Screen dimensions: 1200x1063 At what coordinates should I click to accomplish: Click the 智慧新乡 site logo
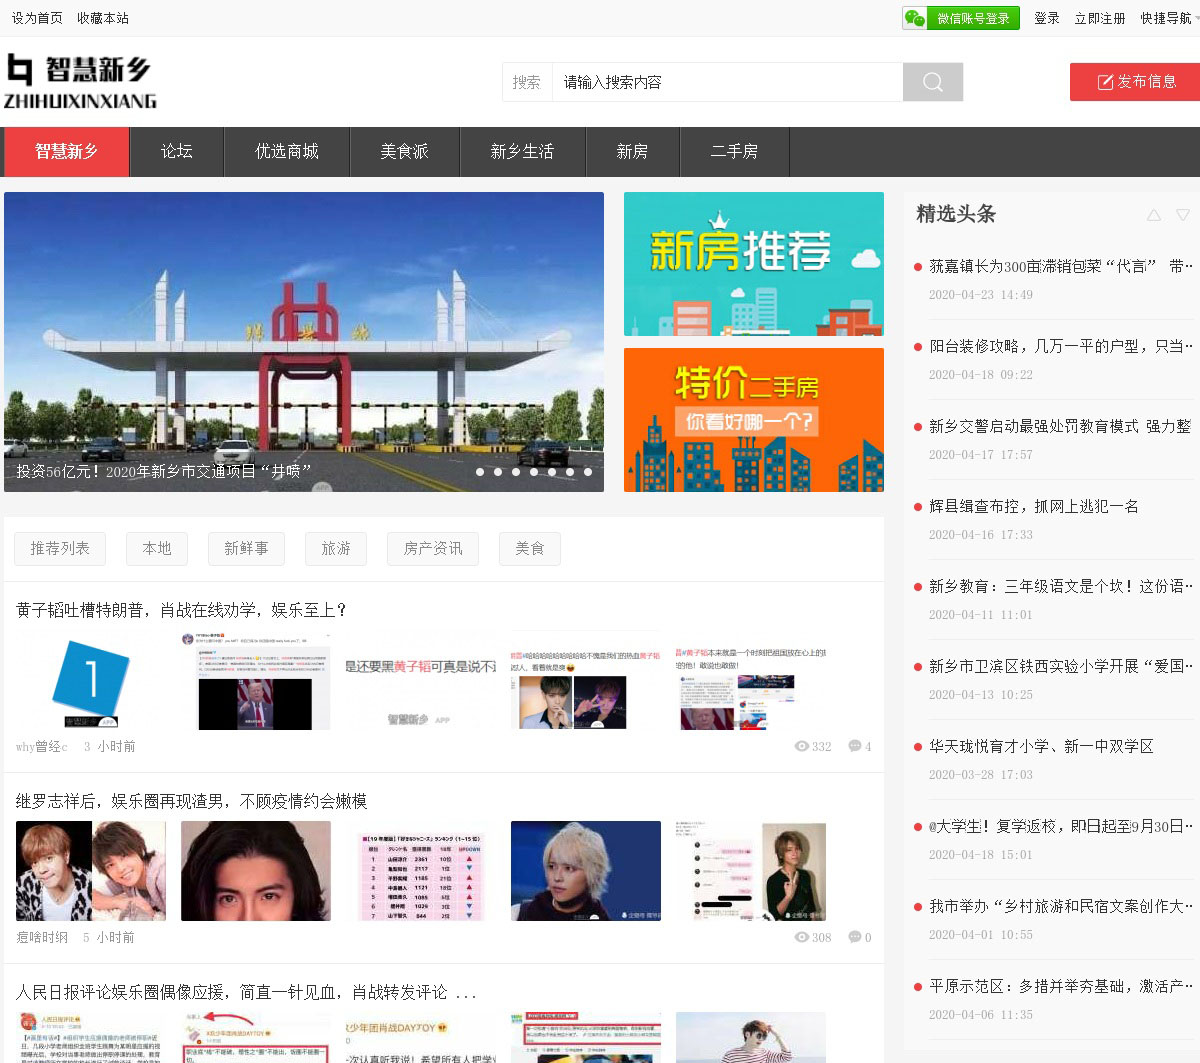click(80, 81)
